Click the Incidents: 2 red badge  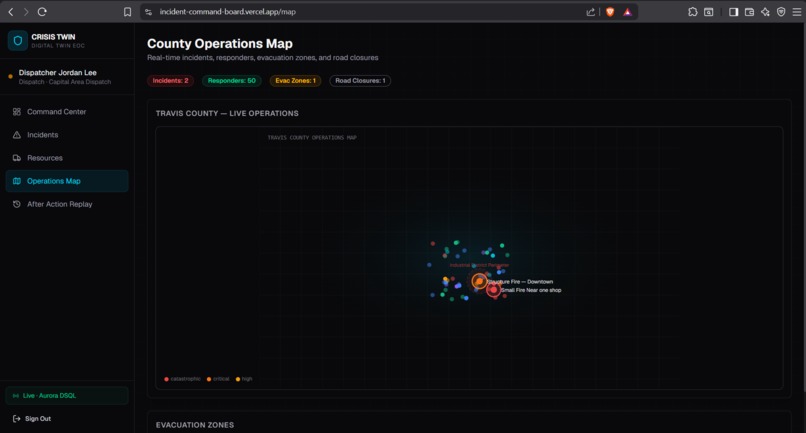(x=170, y=81)
